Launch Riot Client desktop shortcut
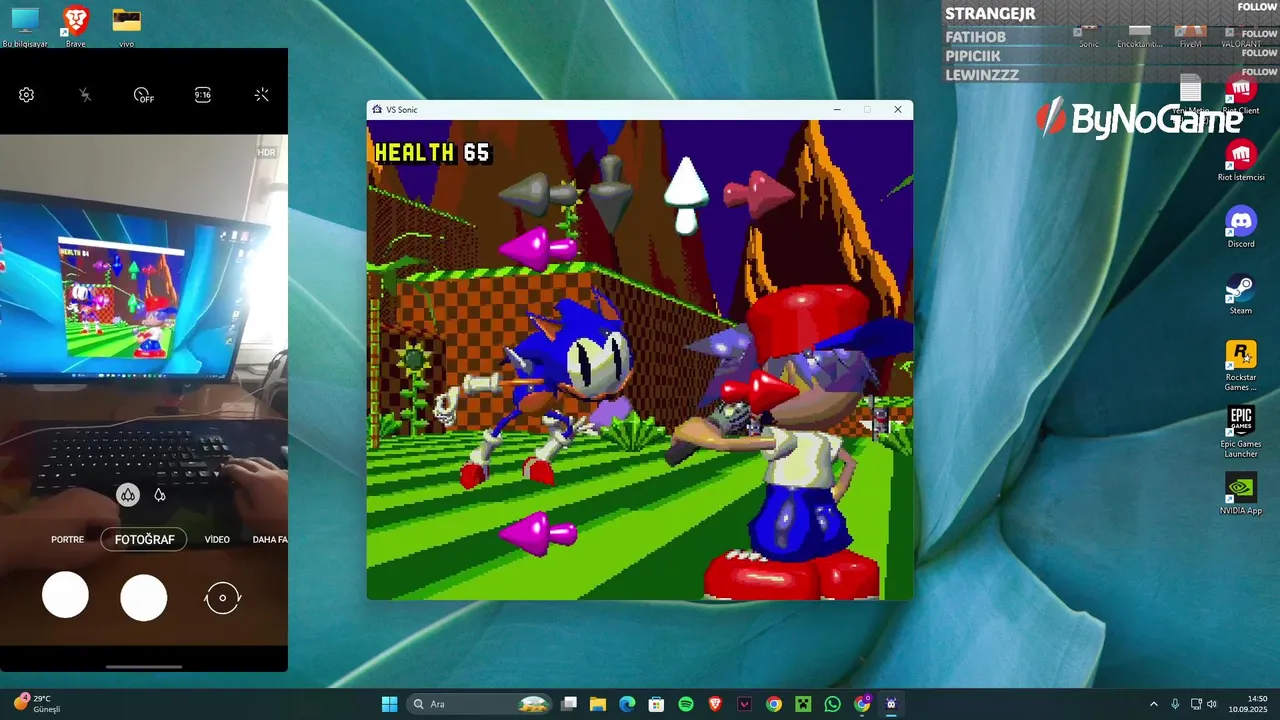This screenshot has height=720, width=1280. 1241,94
